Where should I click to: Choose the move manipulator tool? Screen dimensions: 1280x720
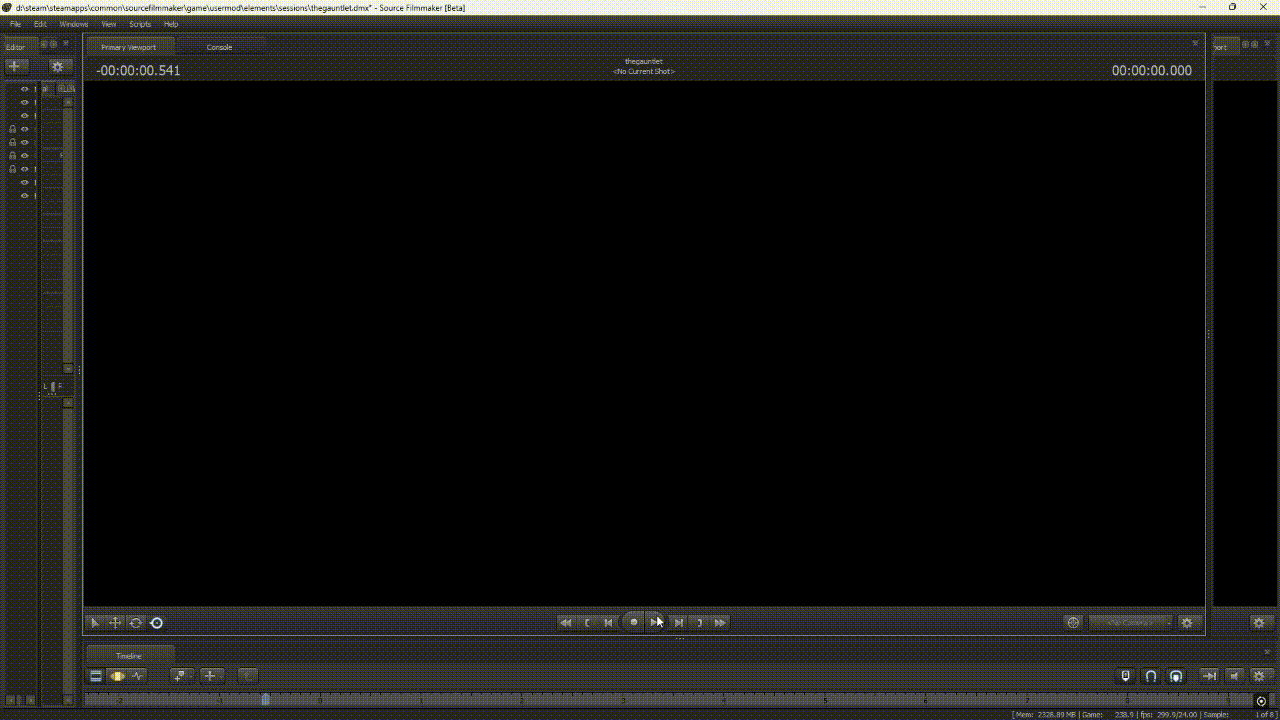[x=115, y=622]
